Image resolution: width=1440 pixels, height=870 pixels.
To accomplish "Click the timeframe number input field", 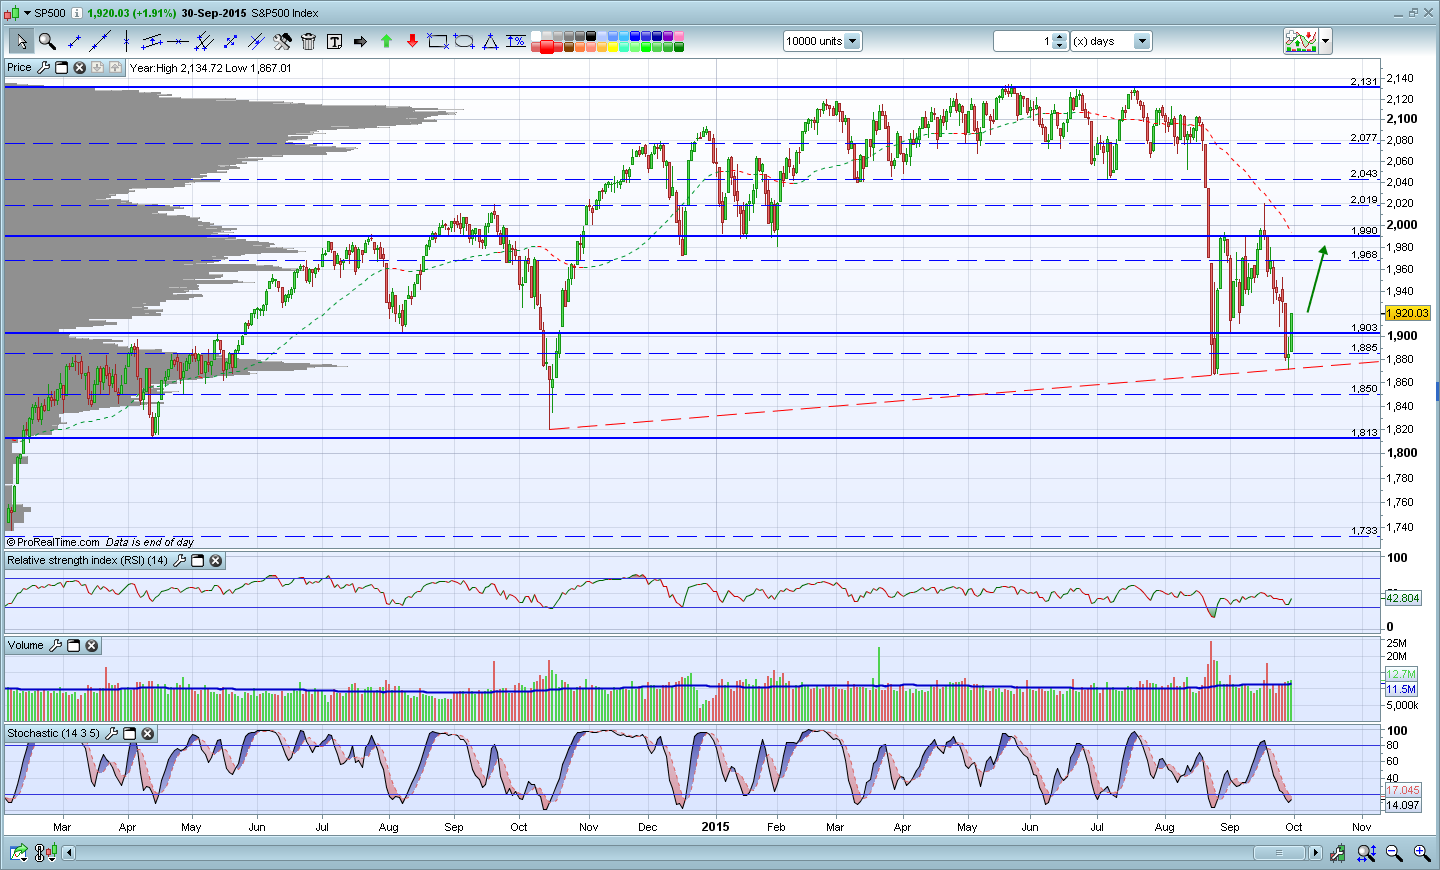I will (x=1023, y=41).
